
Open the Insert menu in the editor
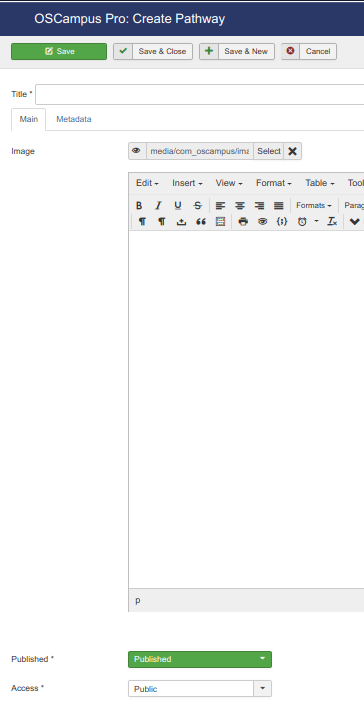pos(187,183)
